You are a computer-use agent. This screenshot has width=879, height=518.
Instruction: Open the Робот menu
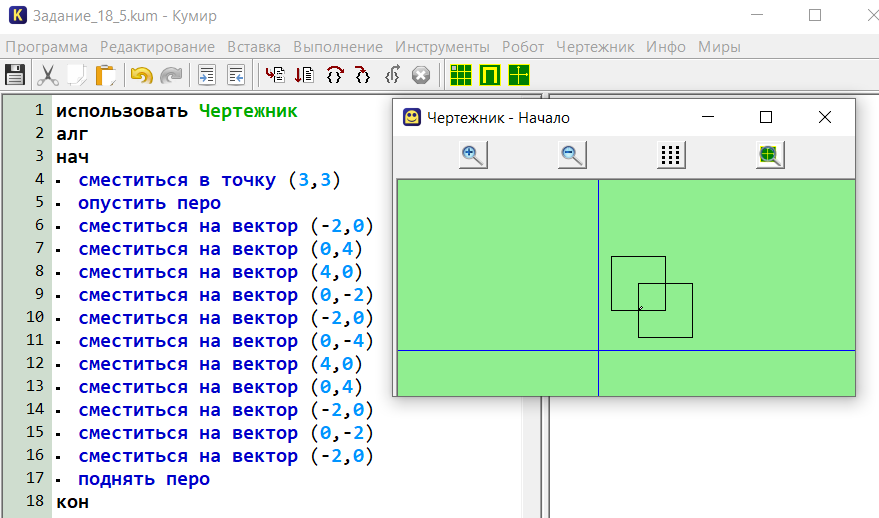[522, 47]
